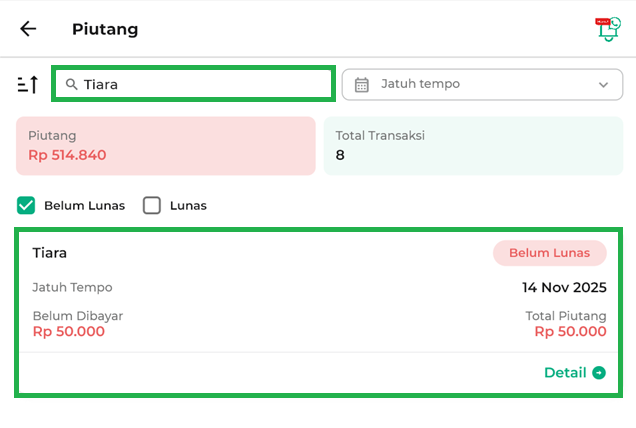The width and height of the screenshot is (636, 428).
Task: Go back using the arrow icon
Action: point(28,29)
